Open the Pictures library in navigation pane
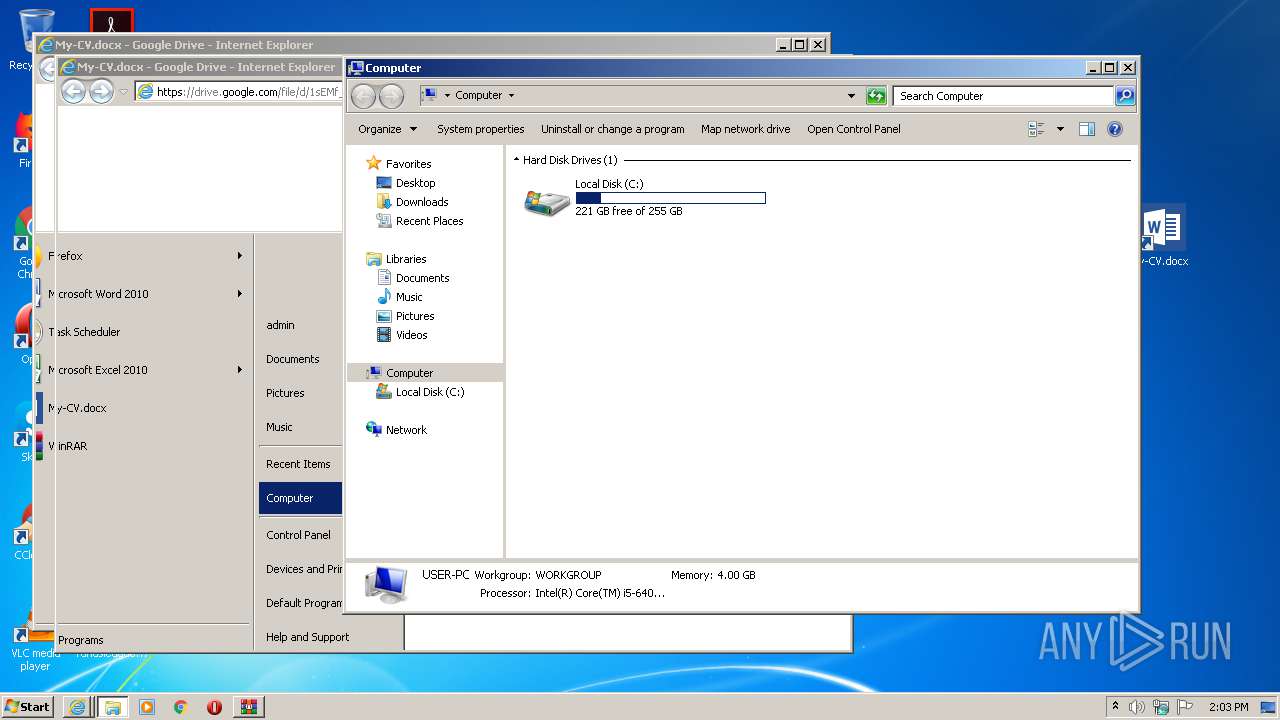 (415, 316)
